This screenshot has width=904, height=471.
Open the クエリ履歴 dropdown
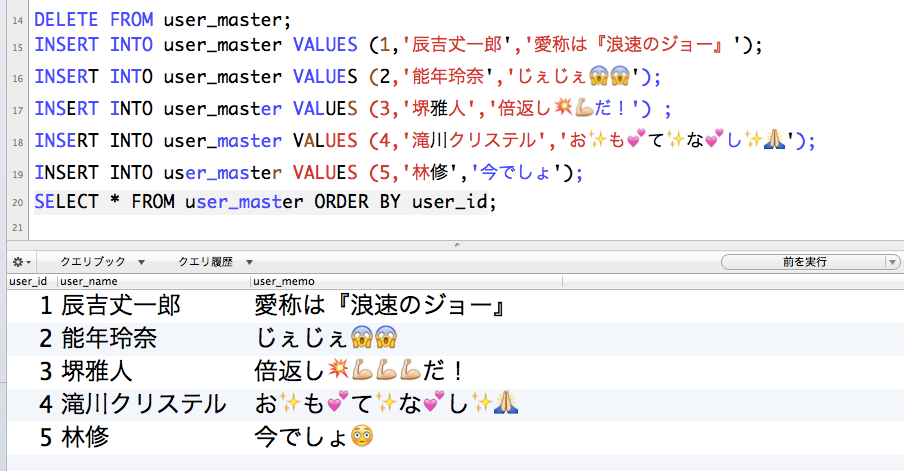[x=215, y=262]
